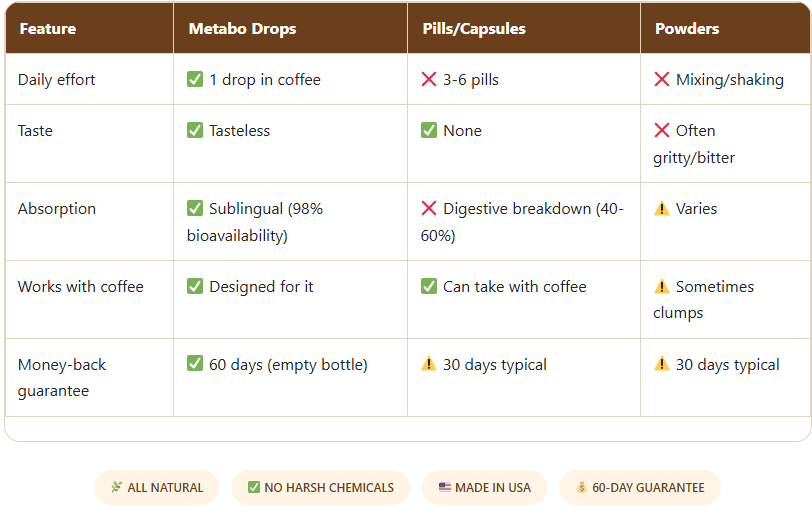812x514 pixels.
Task: Click the red X next to '3-6 pills'
Action: (429, 79)
